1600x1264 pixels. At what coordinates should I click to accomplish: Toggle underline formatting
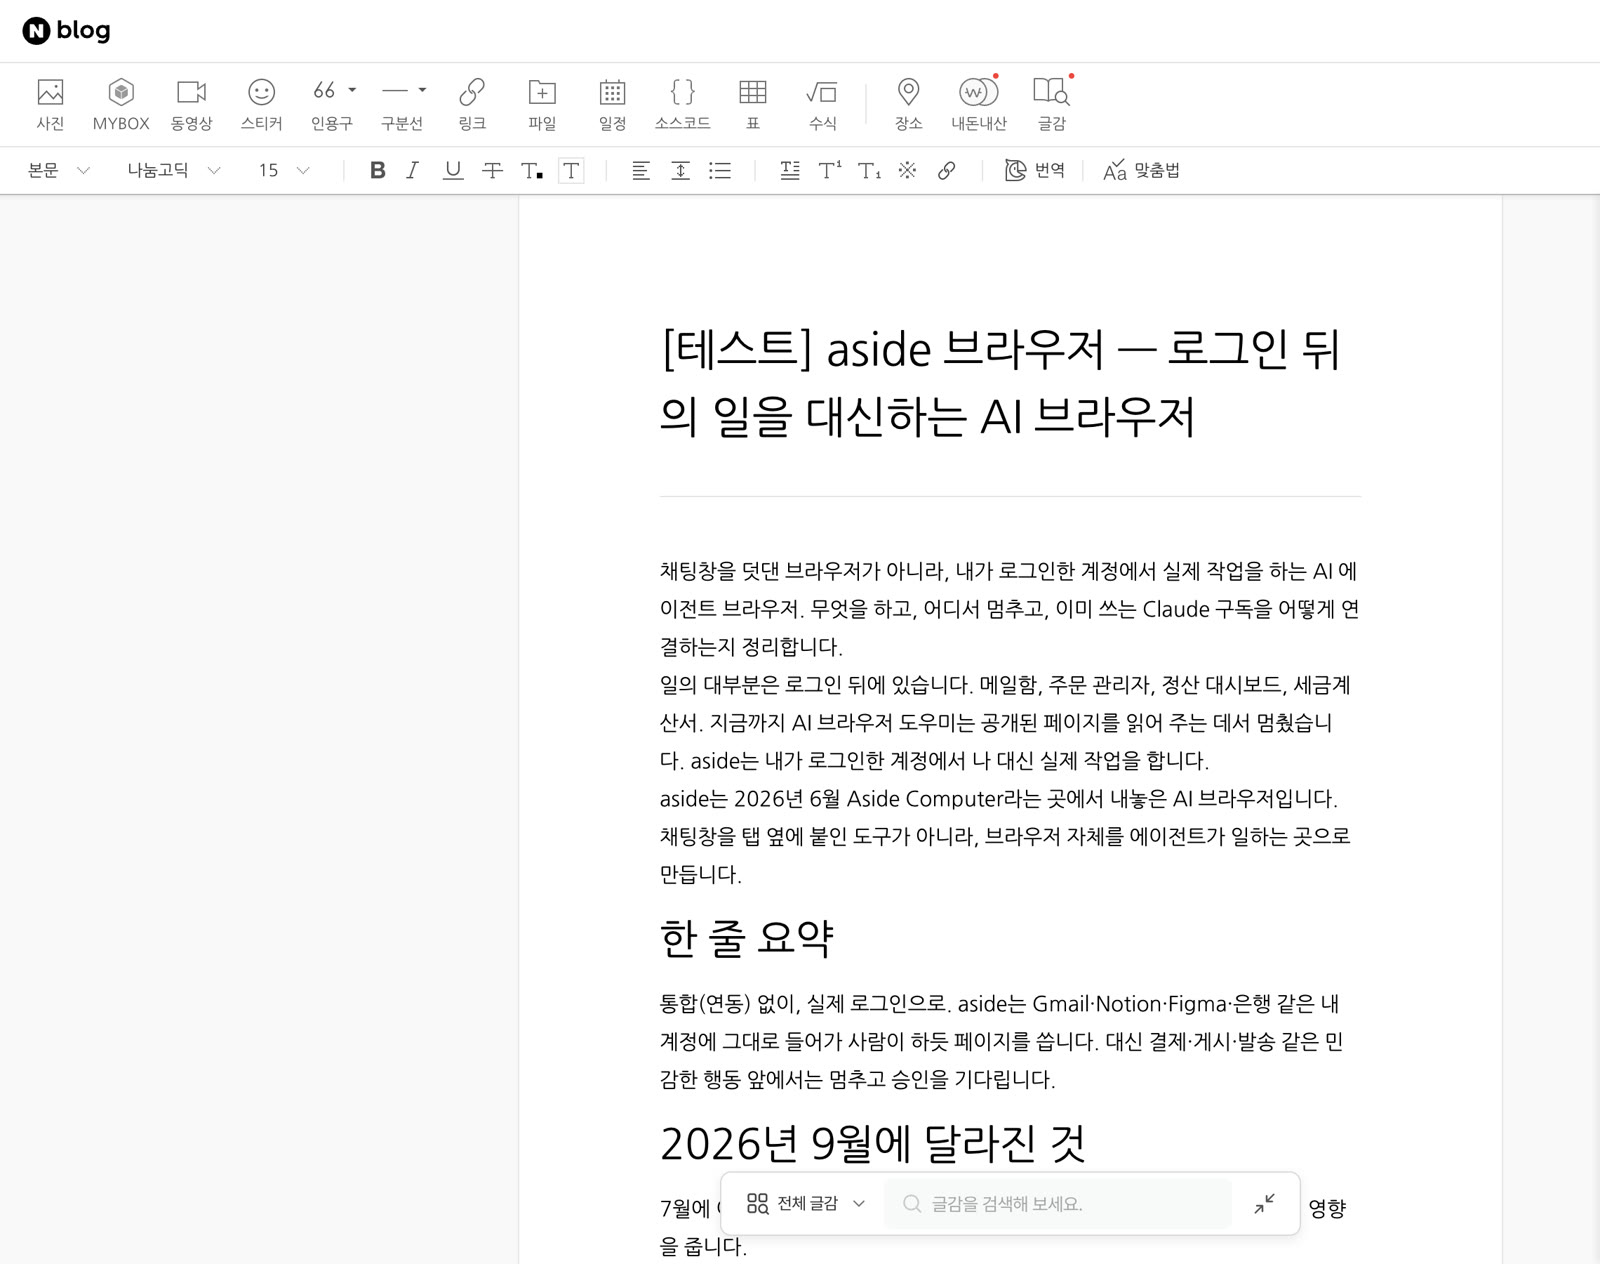pyautogui.click(x=453, y=170)
